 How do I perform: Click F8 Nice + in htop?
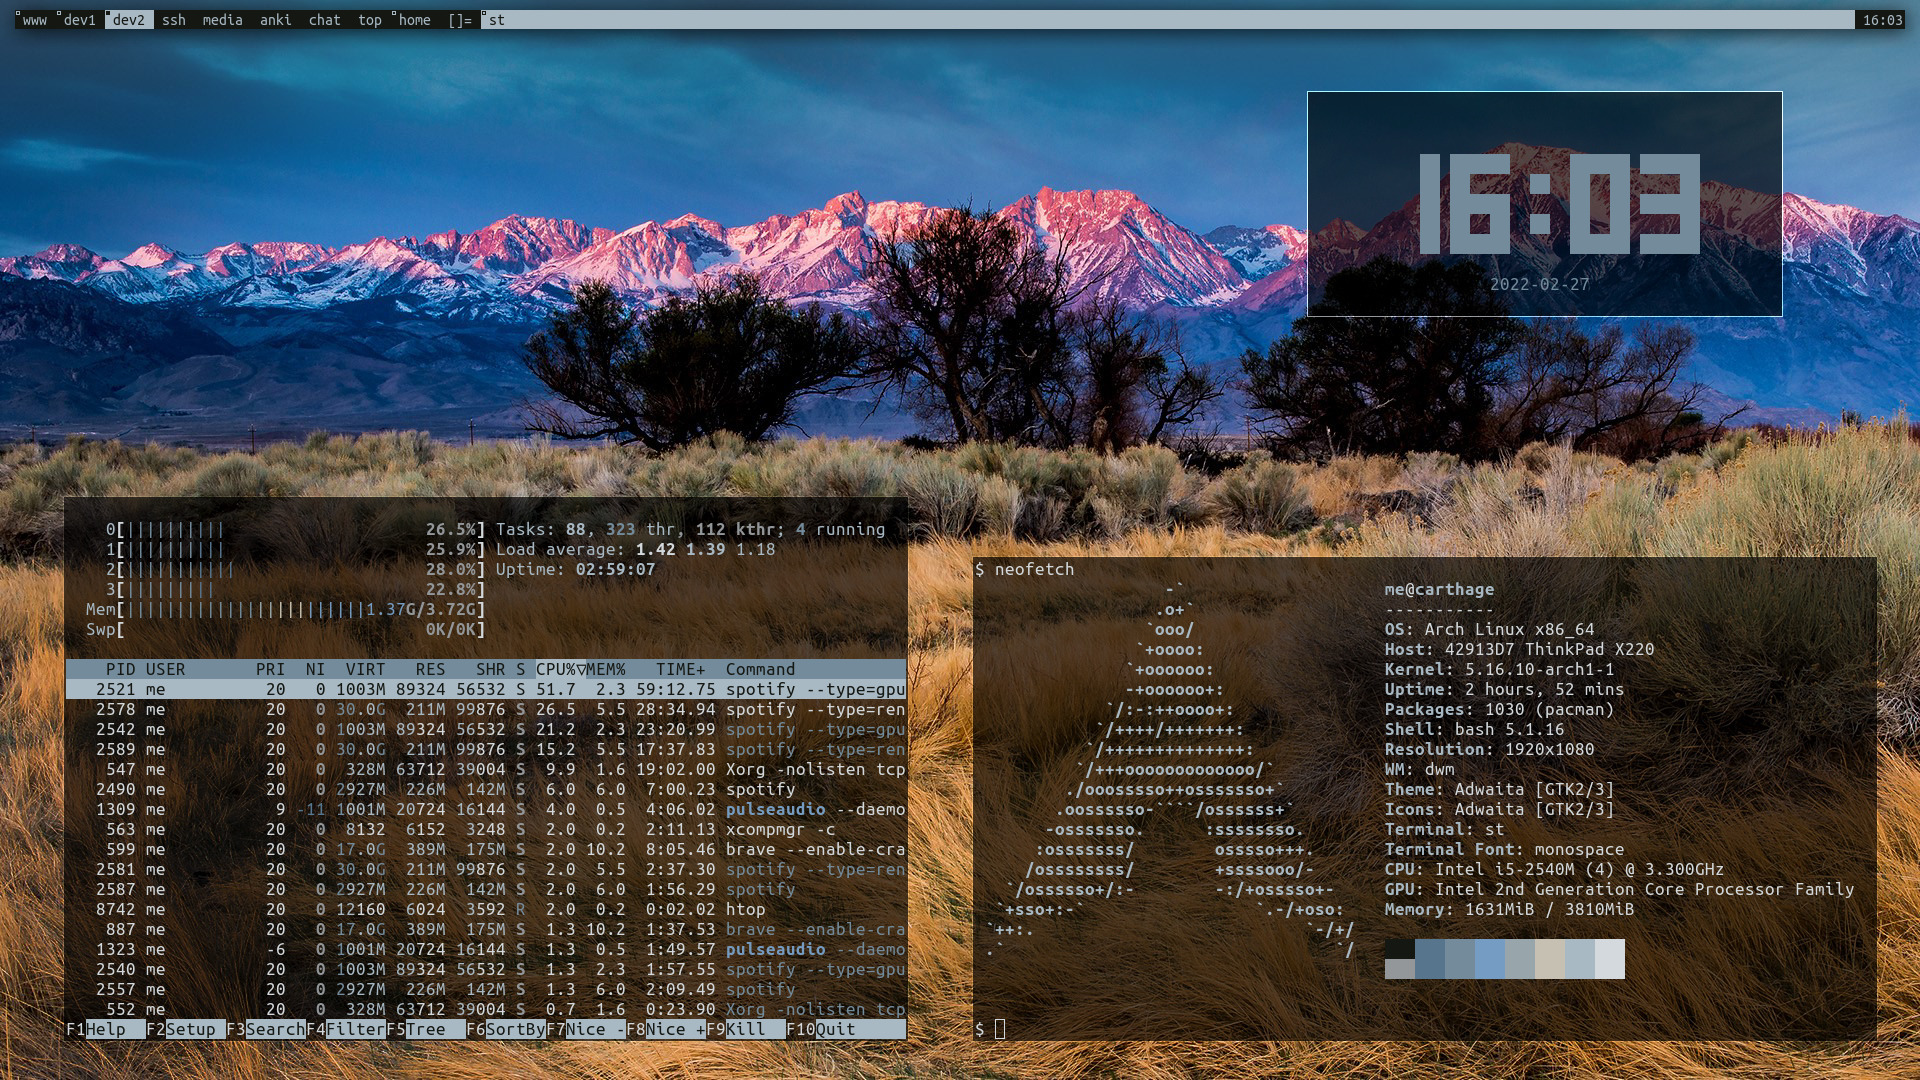(666, 1029)
